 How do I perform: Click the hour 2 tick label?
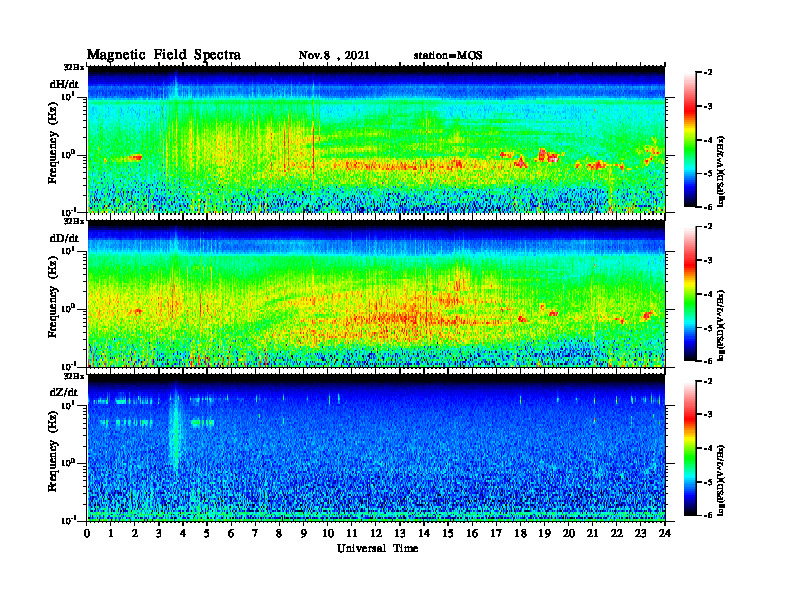tap(135, 533)
